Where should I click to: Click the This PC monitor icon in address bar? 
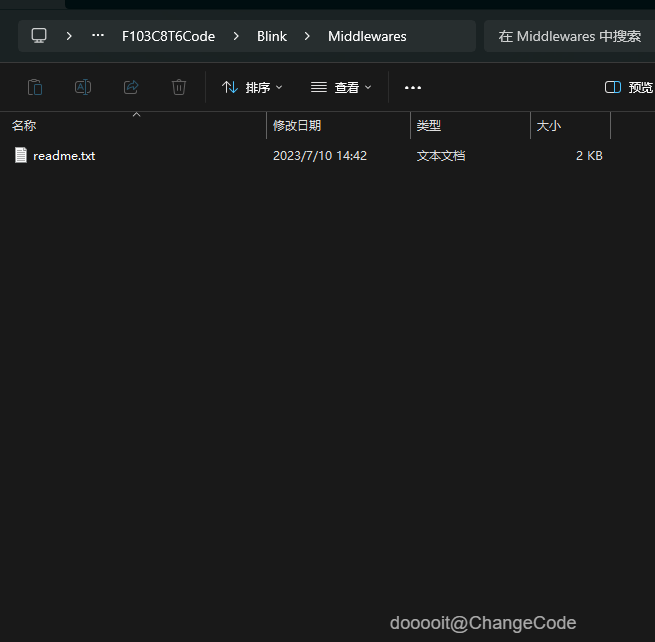coord(39,36)
